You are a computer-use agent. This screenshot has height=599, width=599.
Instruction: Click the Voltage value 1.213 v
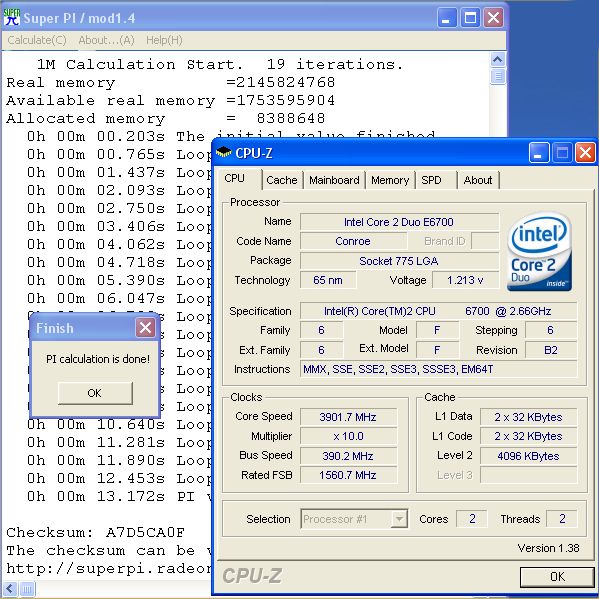point(465,280)
